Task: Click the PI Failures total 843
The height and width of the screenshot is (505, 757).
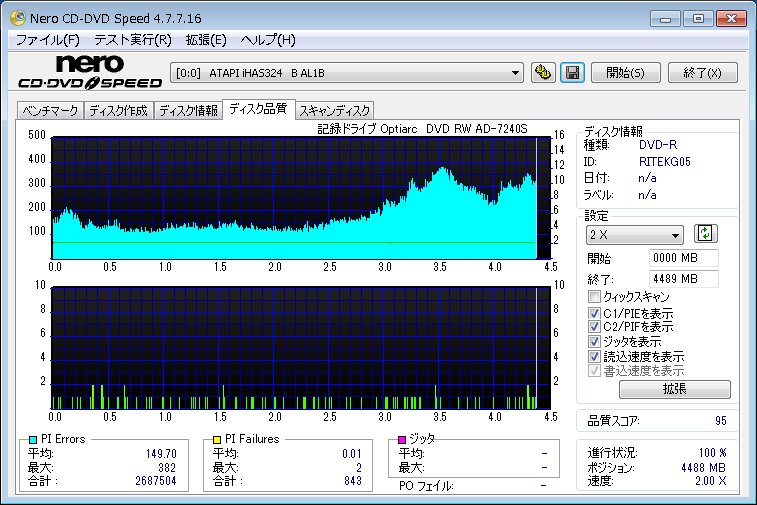Action: pos(353,481)
